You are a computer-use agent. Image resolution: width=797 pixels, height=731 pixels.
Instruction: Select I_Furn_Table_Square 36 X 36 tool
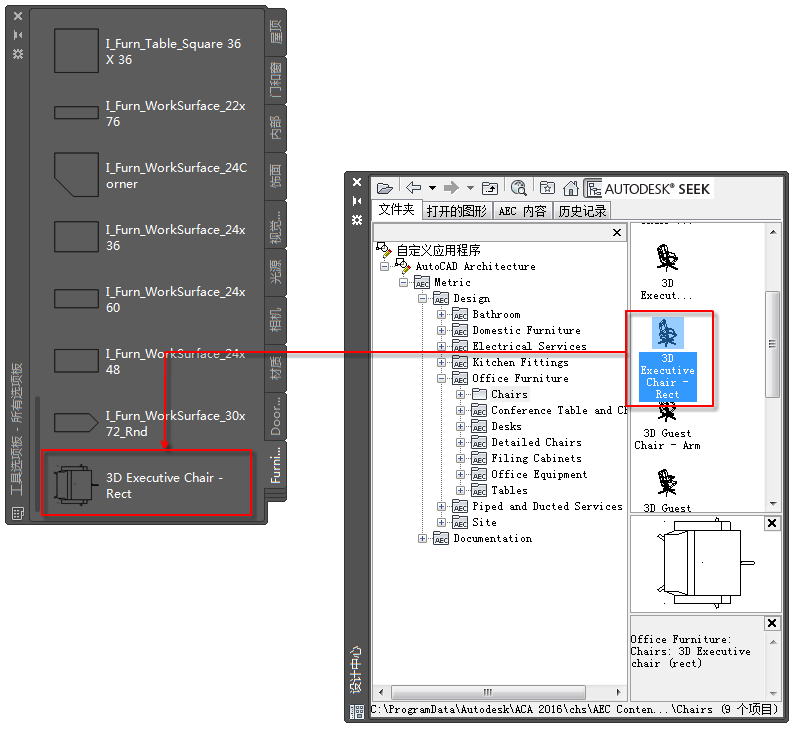tap(149, 51)
